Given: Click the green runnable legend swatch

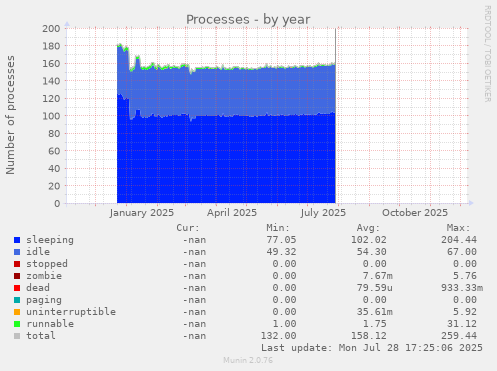Looking at the screenshot, I should click(x=17, y=324).
